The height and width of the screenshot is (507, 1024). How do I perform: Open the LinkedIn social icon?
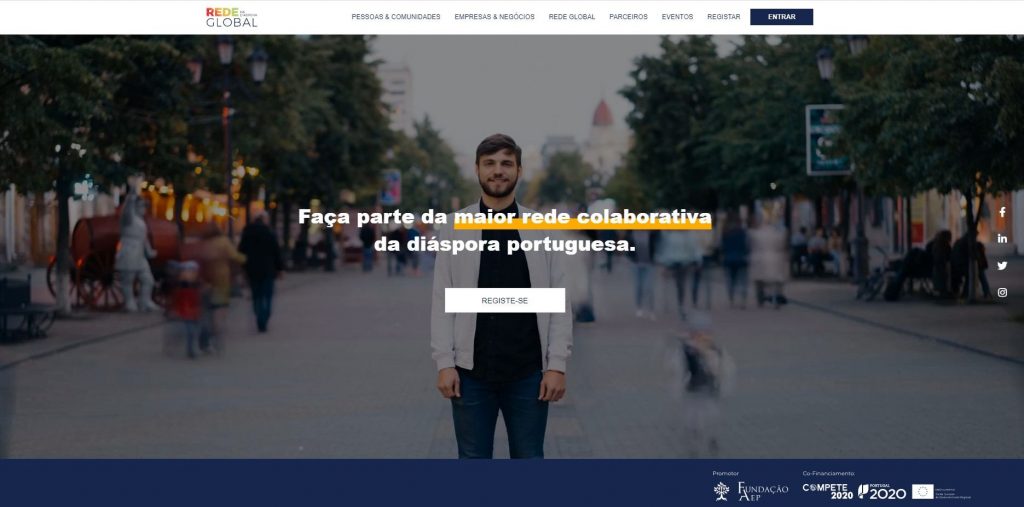(1002, 239)
